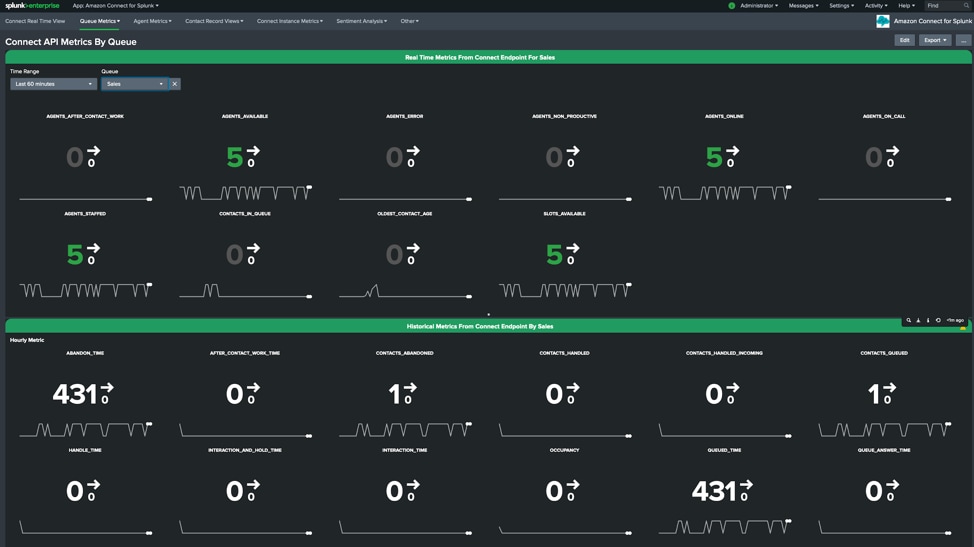Viewport: 974px width, 547px height.
Task: Click the Amazon Connect for Splunk cloud logo
Action: [x=883, y=21]
